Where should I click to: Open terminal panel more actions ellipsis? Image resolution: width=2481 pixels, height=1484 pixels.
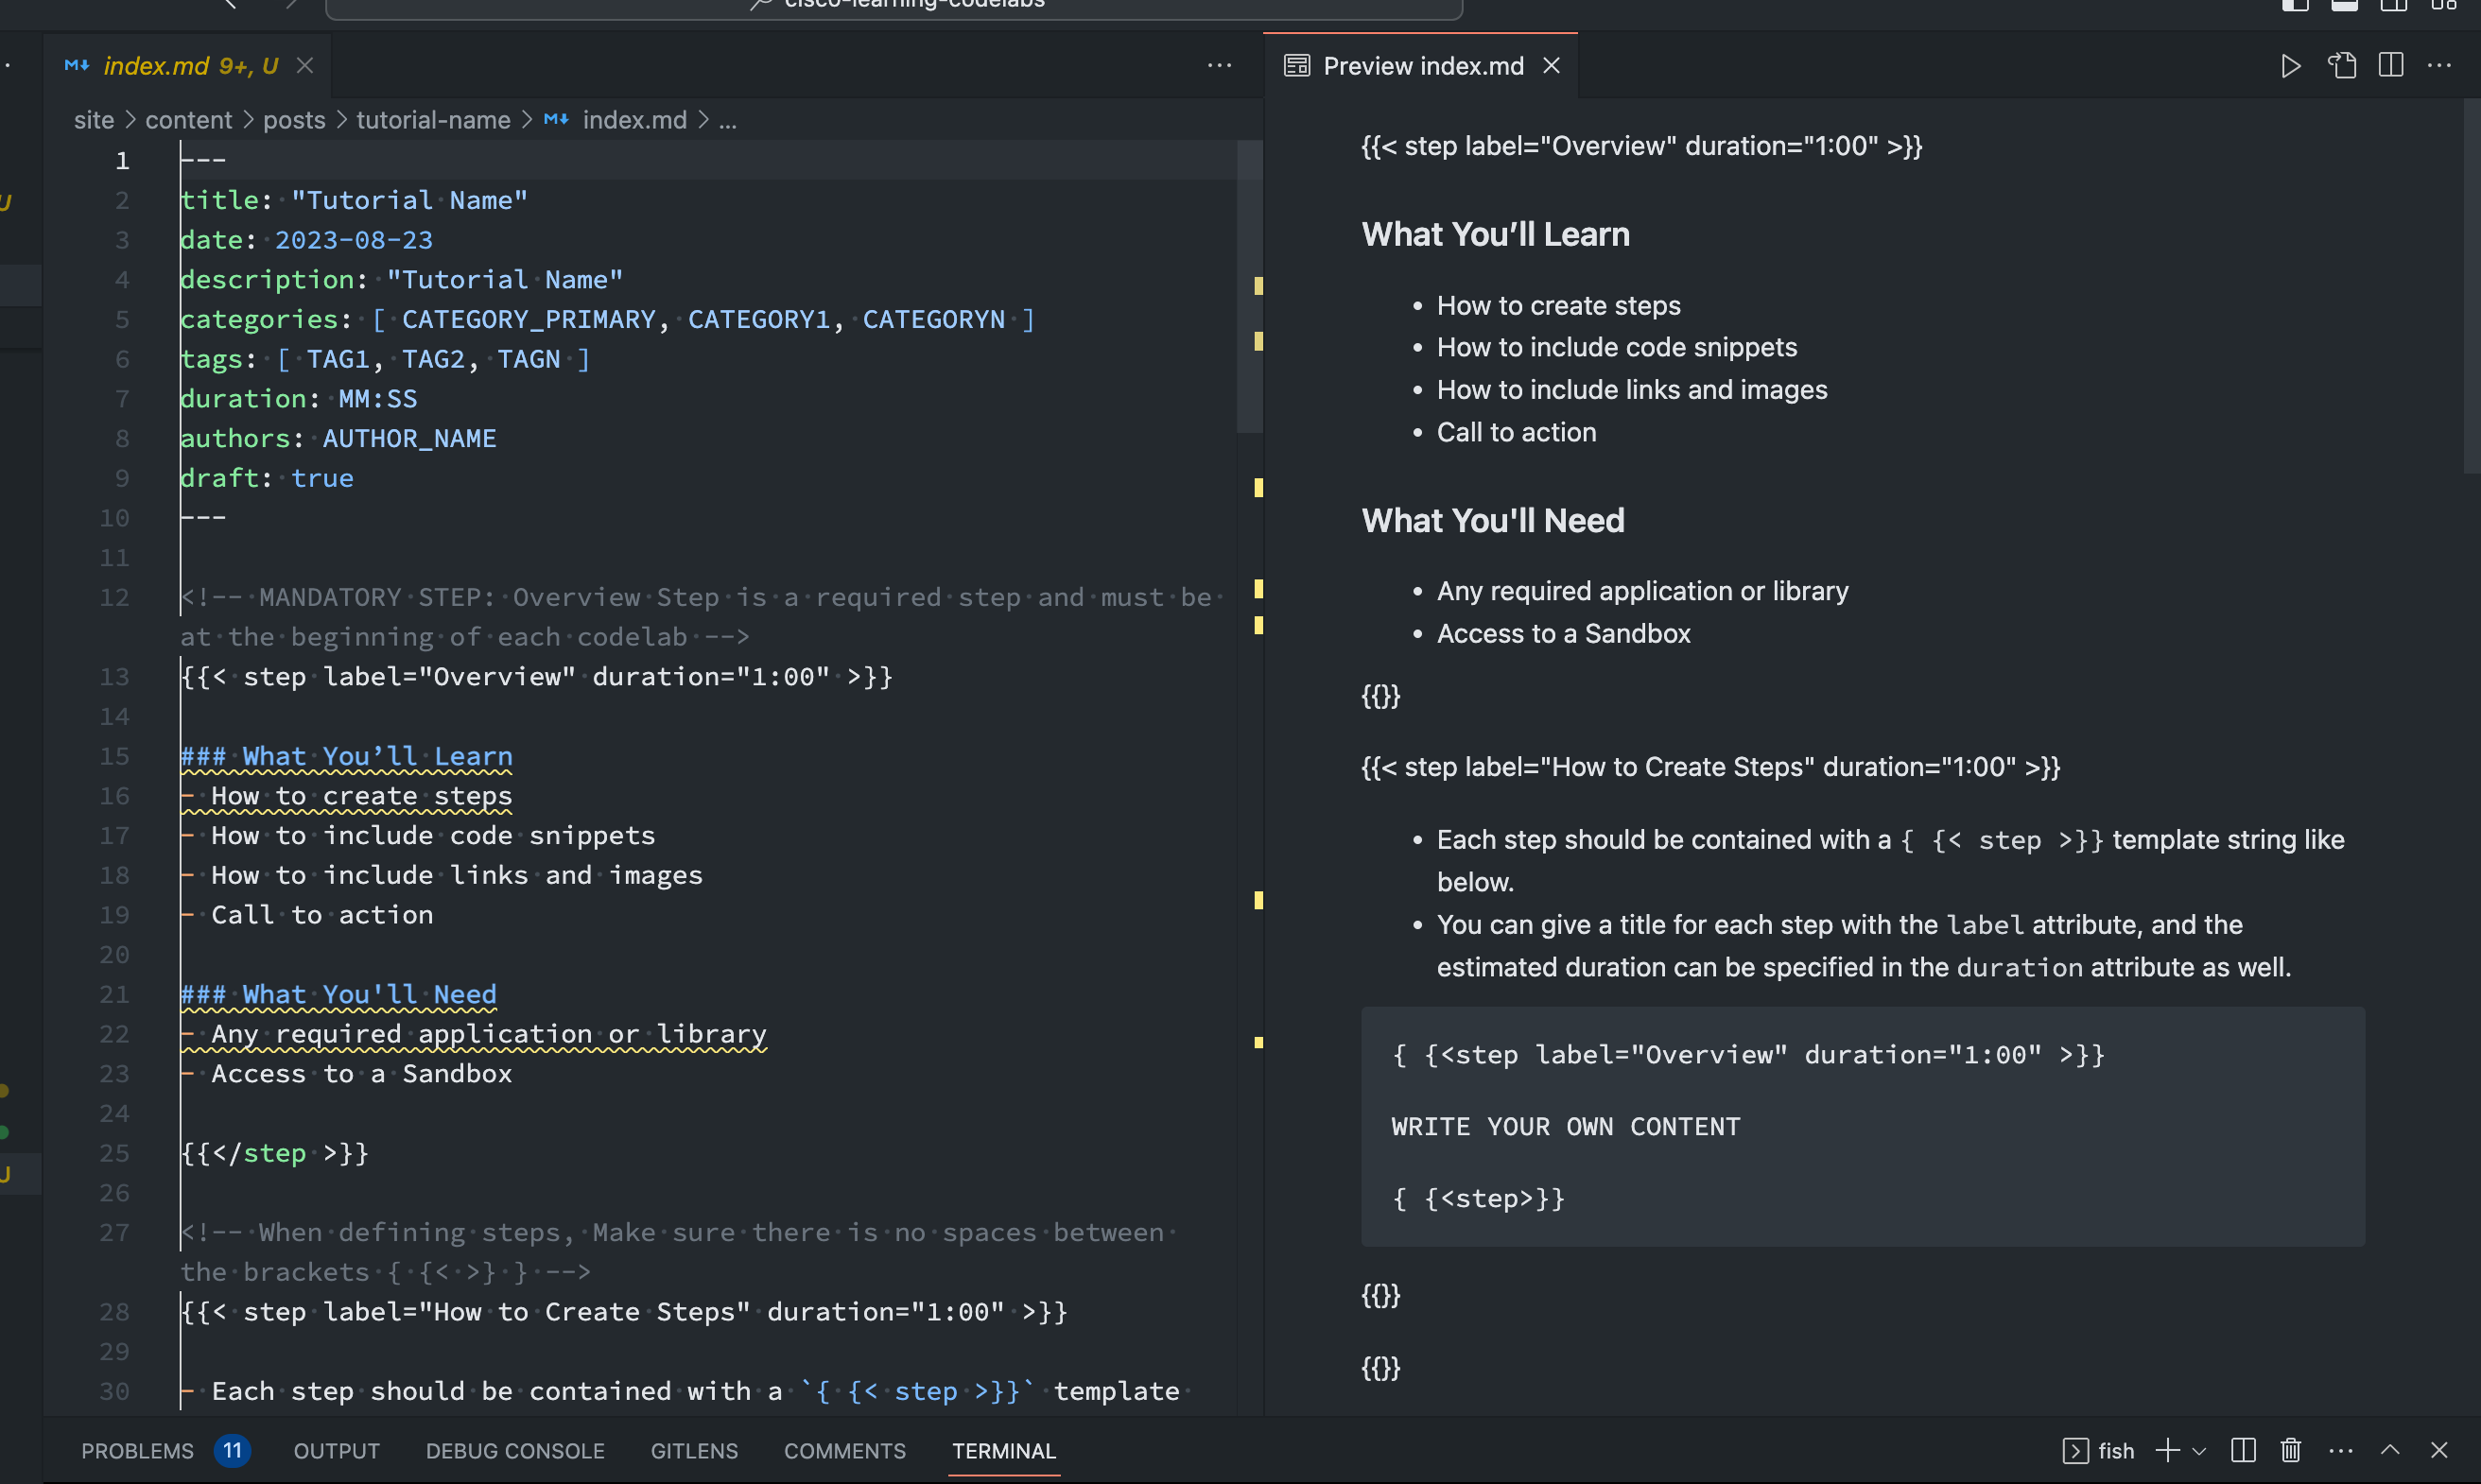coord(2341,1450)
